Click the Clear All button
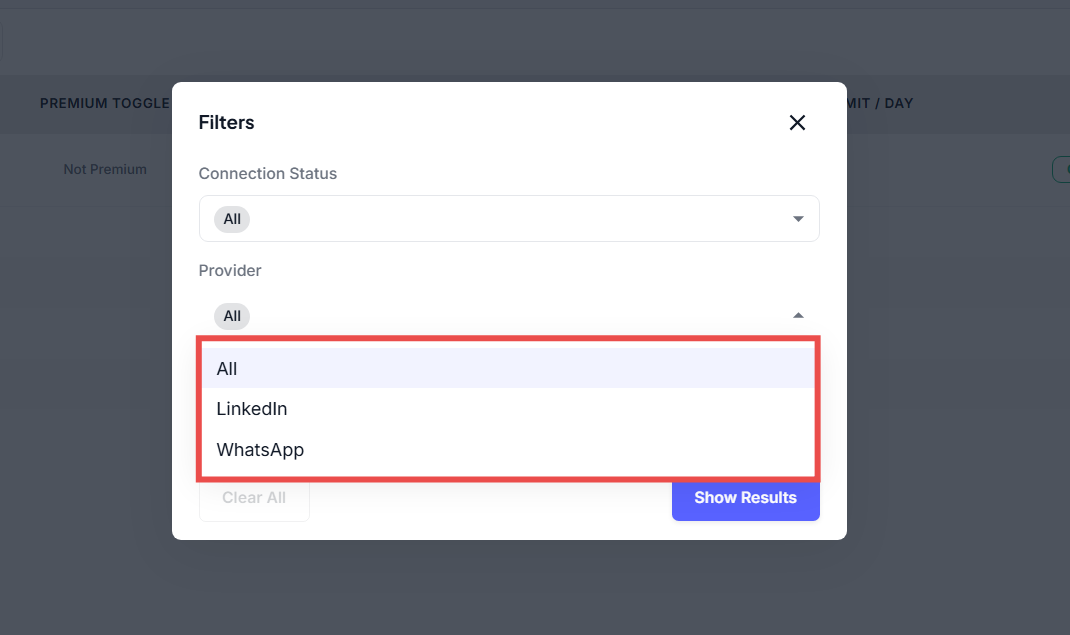The width and height of the screenshot is (1070, 635). (x=254, y=498)
